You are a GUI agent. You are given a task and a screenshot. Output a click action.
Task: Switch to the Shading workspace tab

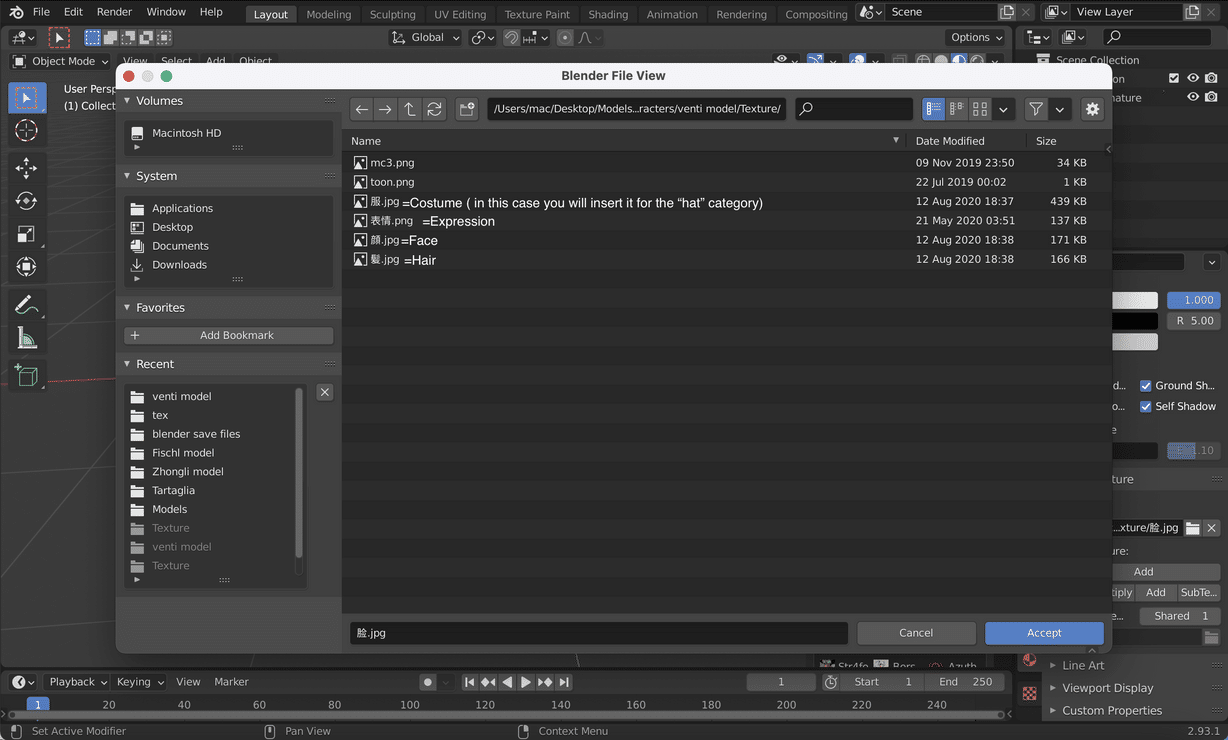pyautogui.click(x=607, y=13)
